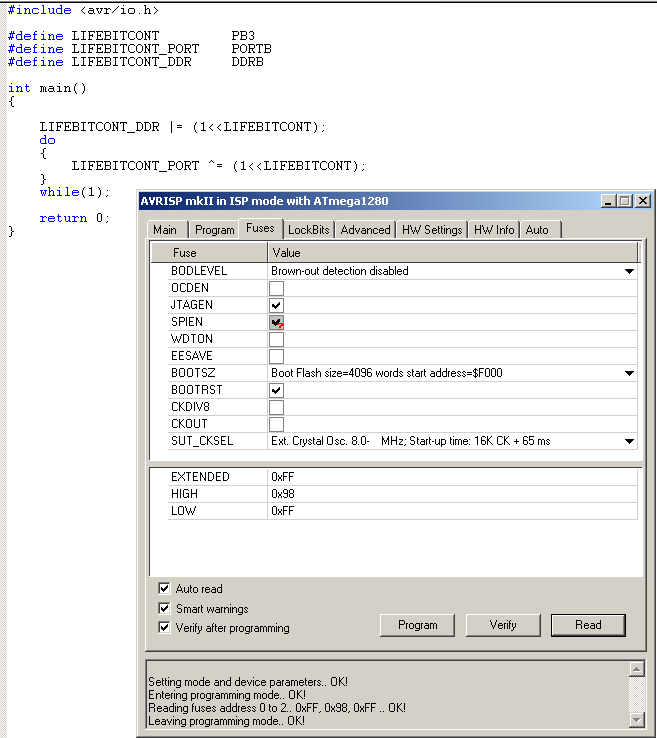657x738 pixels.
Task: Click the EXTENDED fuse byte label
Action: tap(200, 477)
